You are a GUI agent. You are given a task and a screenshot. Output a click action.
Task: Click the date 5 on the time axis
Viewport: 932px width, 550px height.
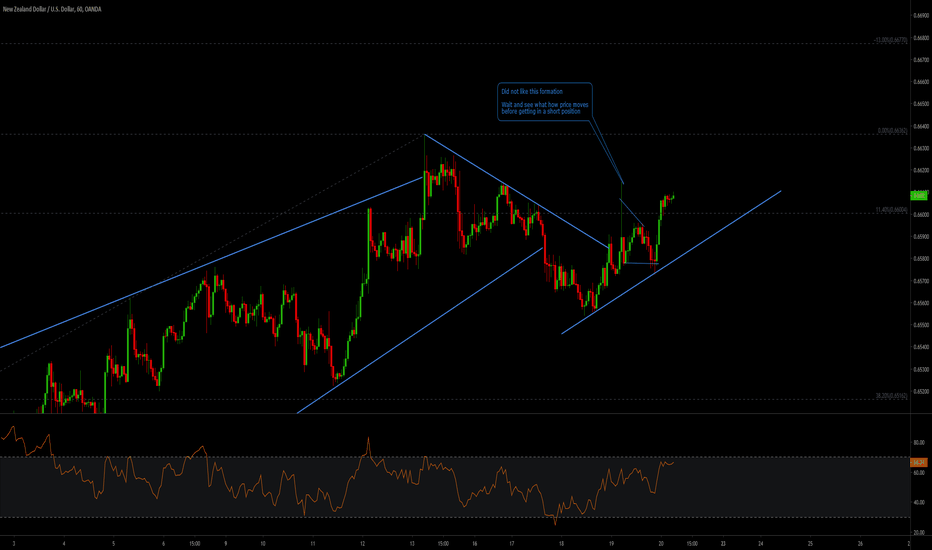pos(113,544)
